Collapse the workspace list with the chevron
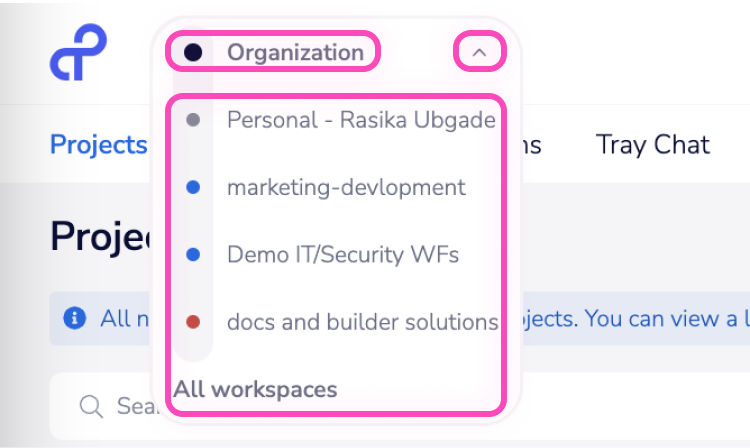The width and height of the screenshot is (750, 448). click(x=478, y=53)
